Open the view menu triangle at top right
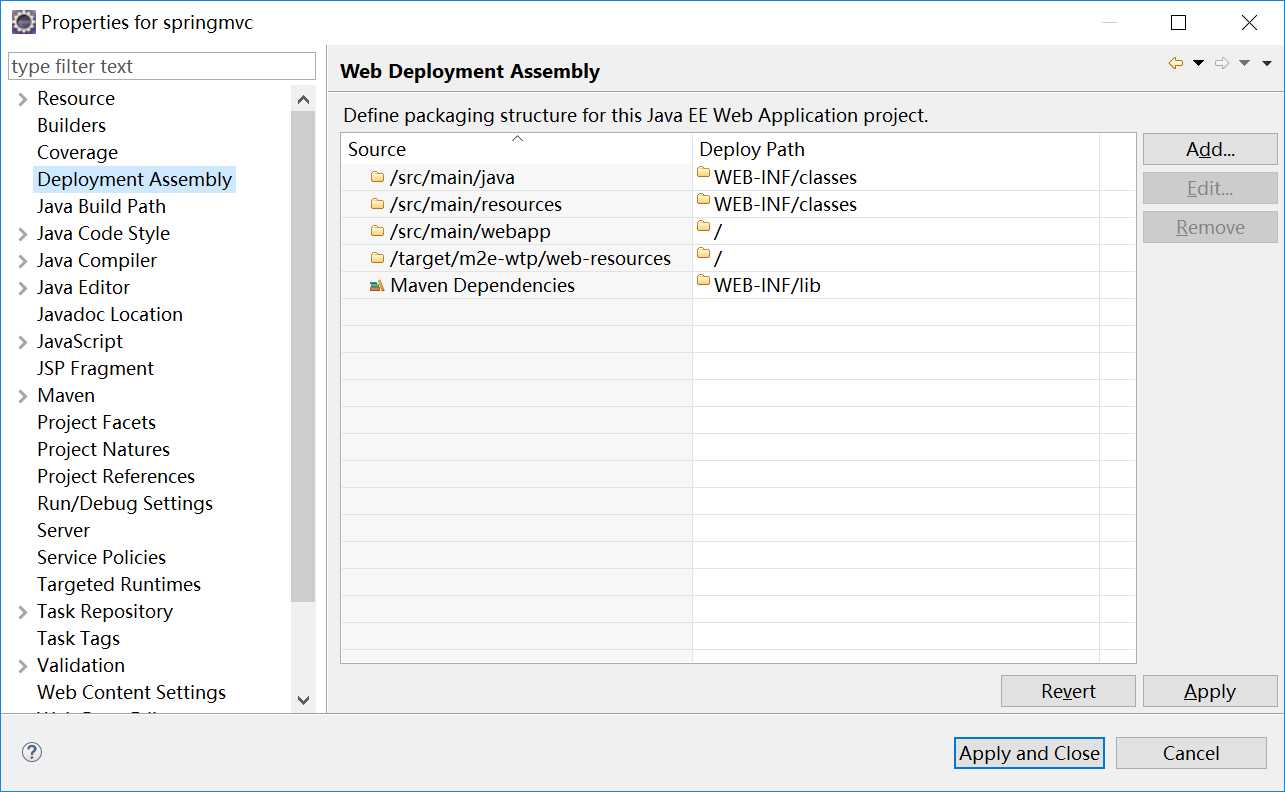This screenshot has width=1285, height=792. (x=1266, y=63)
